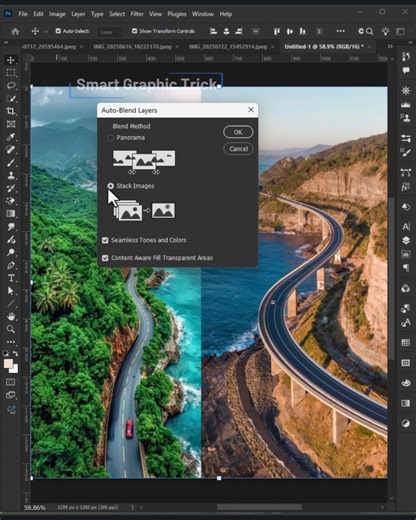The width and height of the screenshot is (416, 520).
Task: Expand the left toolbar double arrow
Action: (x=6, y=43)
